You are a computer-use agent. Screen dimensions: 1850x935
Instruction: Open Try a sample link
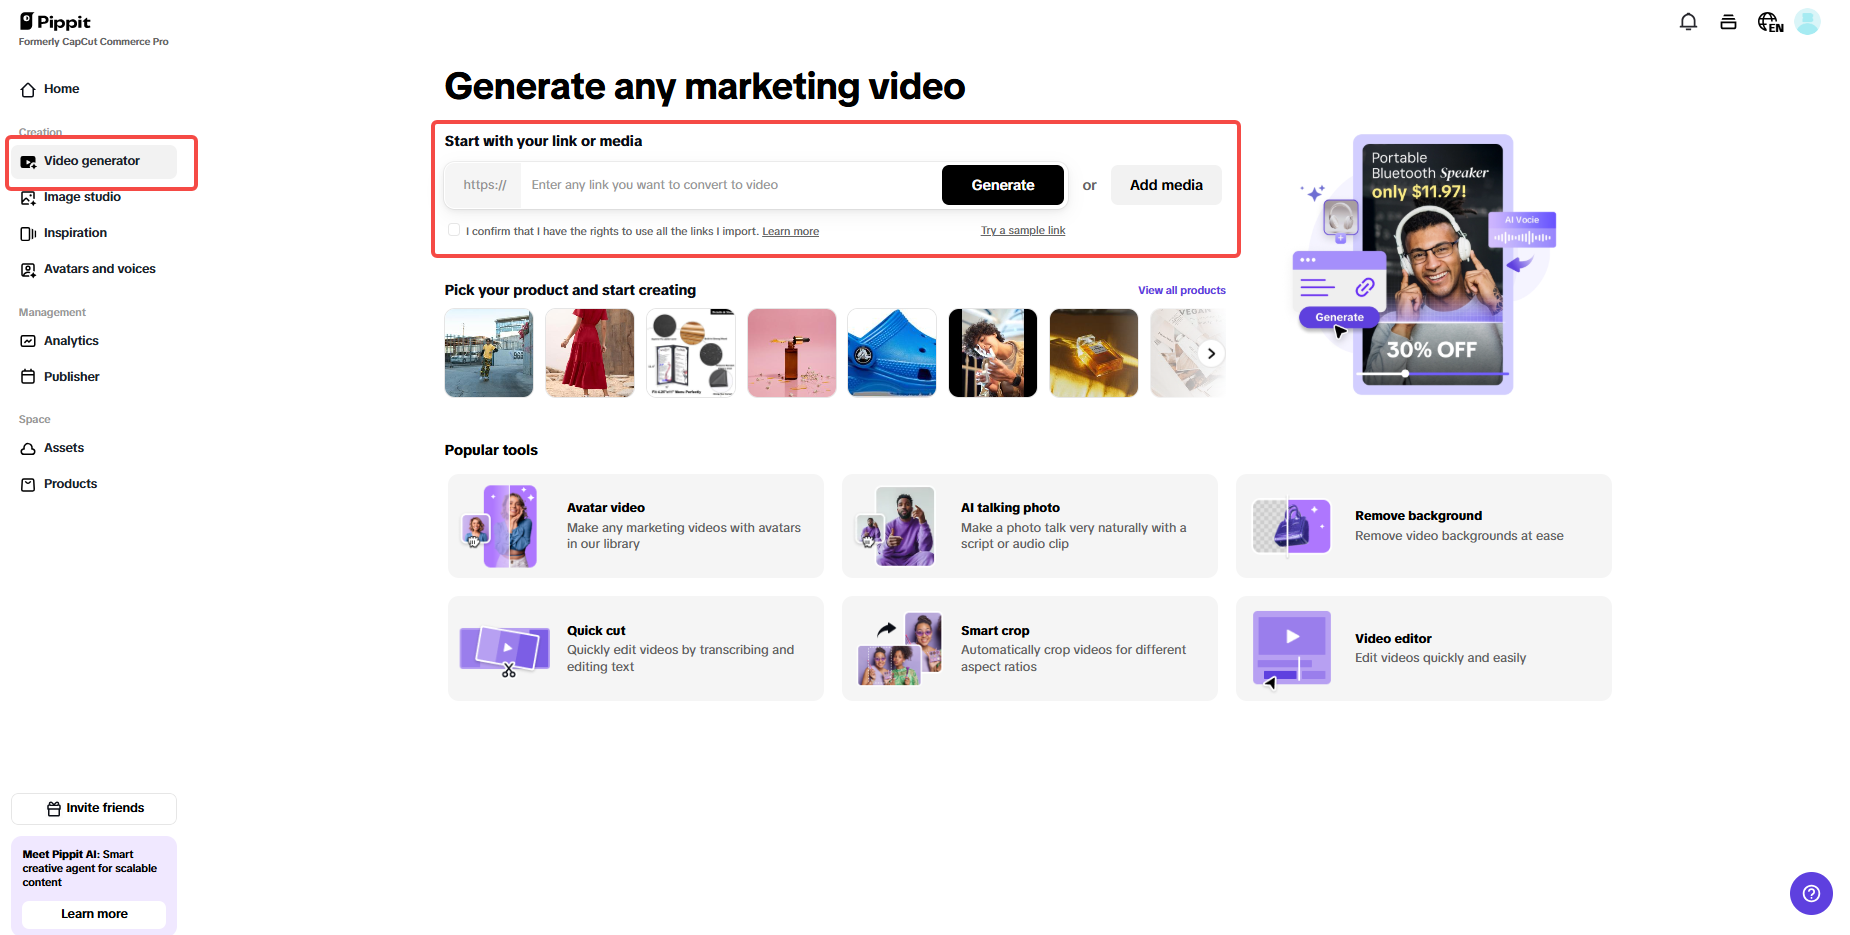1022,230
